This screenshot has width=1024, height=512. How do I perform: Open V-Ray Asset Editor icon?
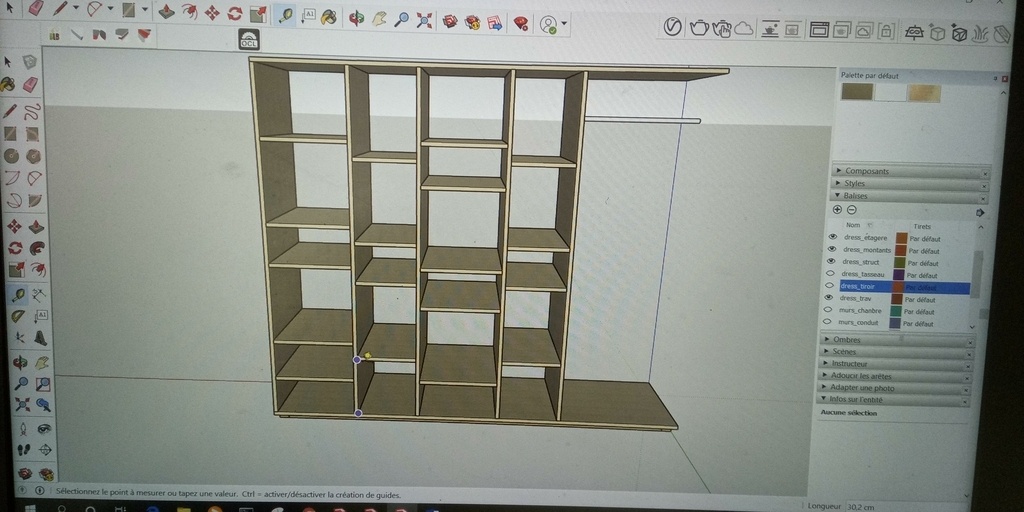pos(673,27)
